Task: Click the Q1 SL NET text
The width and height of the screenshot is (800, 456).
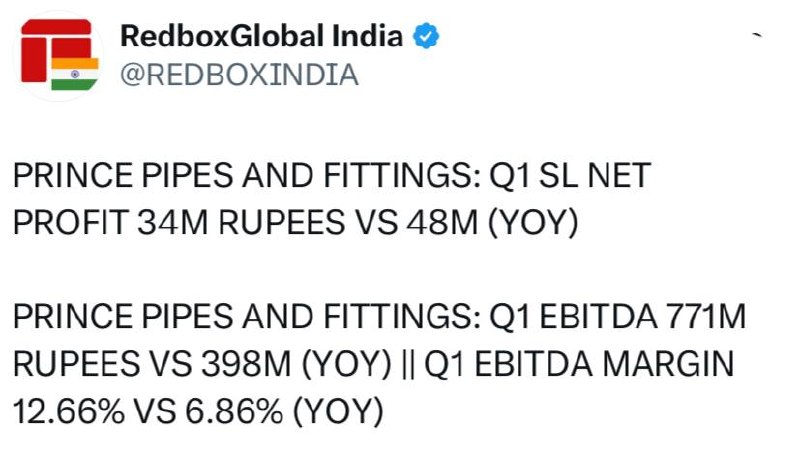Action: click(570, 175)
